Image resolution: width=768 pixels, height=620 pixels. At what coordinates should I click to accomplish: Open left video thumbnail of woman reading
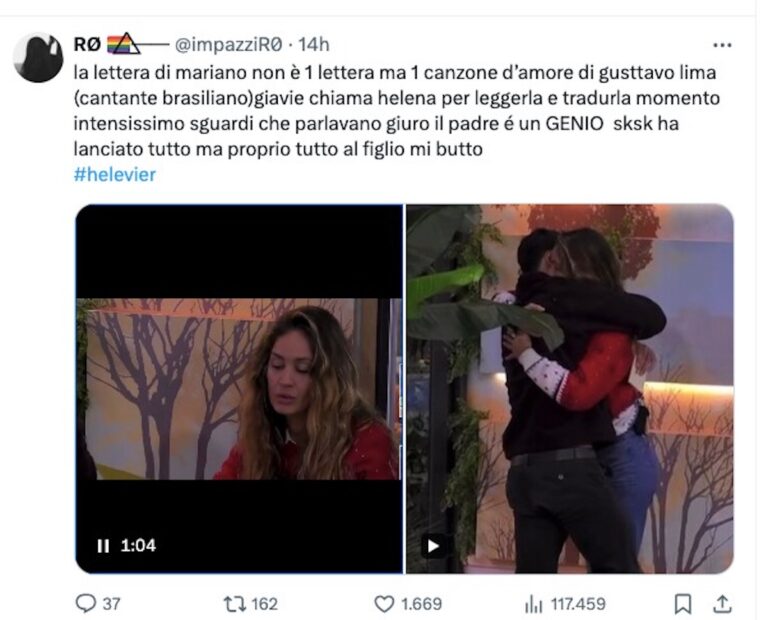point(240,389)
